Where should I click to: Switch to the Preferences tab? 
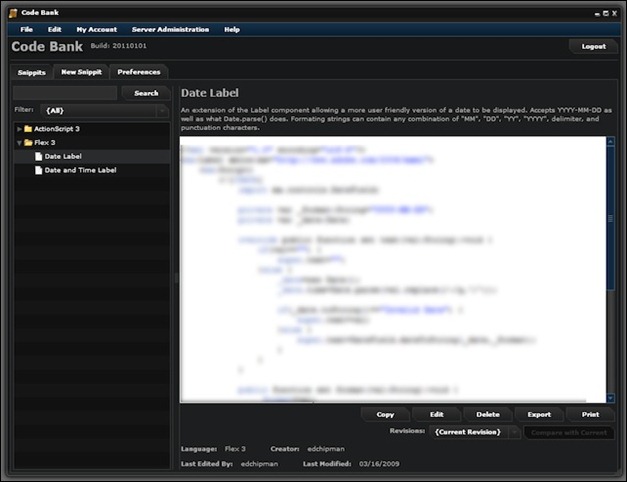coord(138,72)
